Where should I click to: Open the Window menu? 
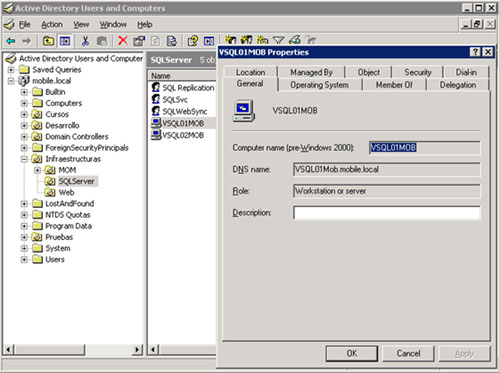tap(113, 24)
